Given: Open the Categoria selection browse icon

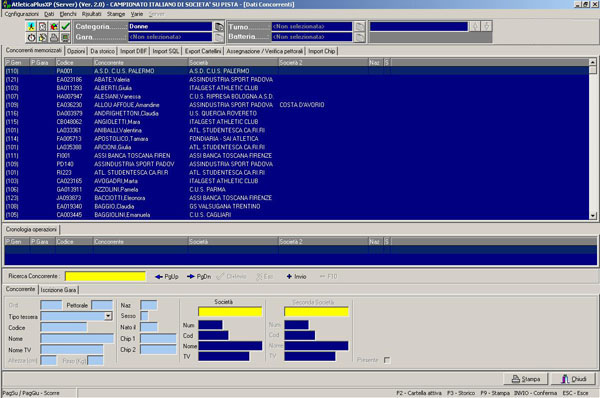Looking at the screenshot, I should coord(218,26).
